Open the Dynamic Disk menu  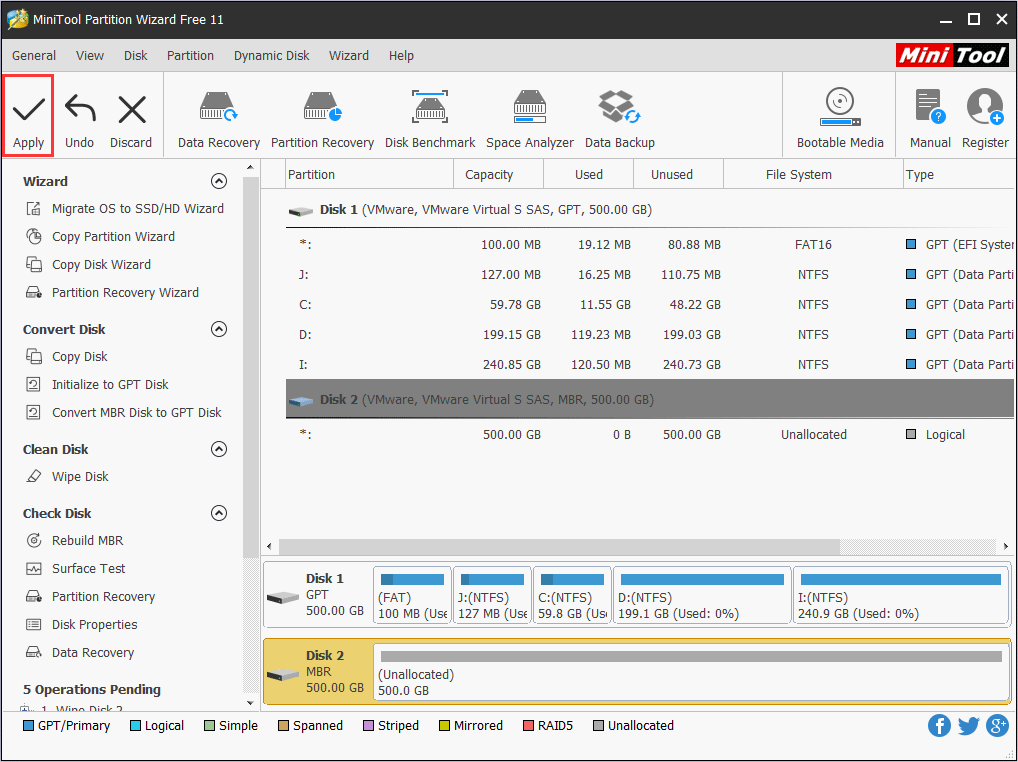point(271,56)
